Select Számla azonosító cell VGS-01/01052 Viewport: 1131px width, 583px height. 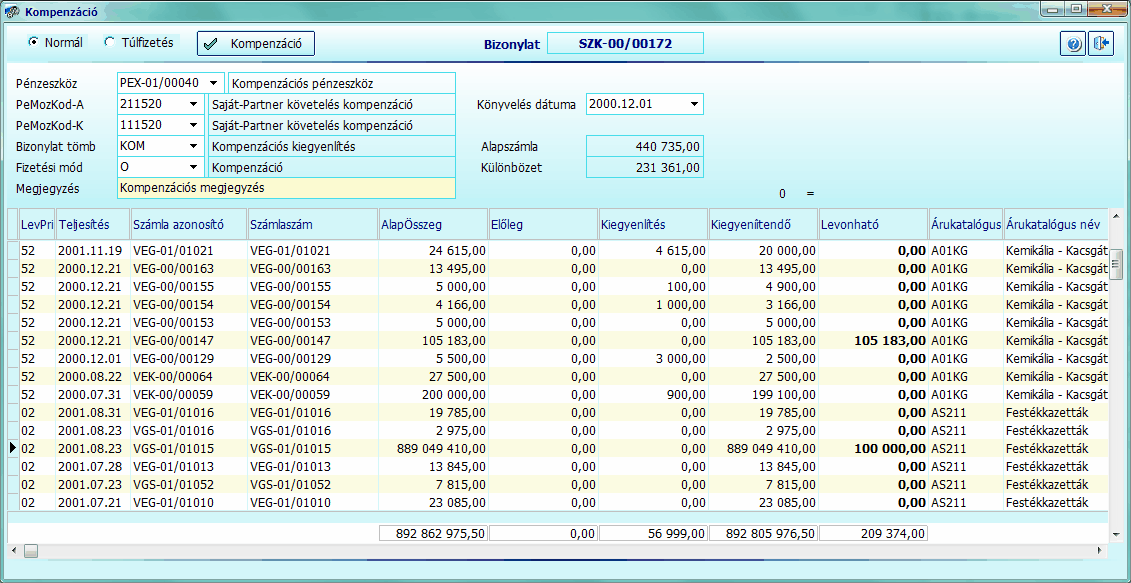click(x=189, y=485)
